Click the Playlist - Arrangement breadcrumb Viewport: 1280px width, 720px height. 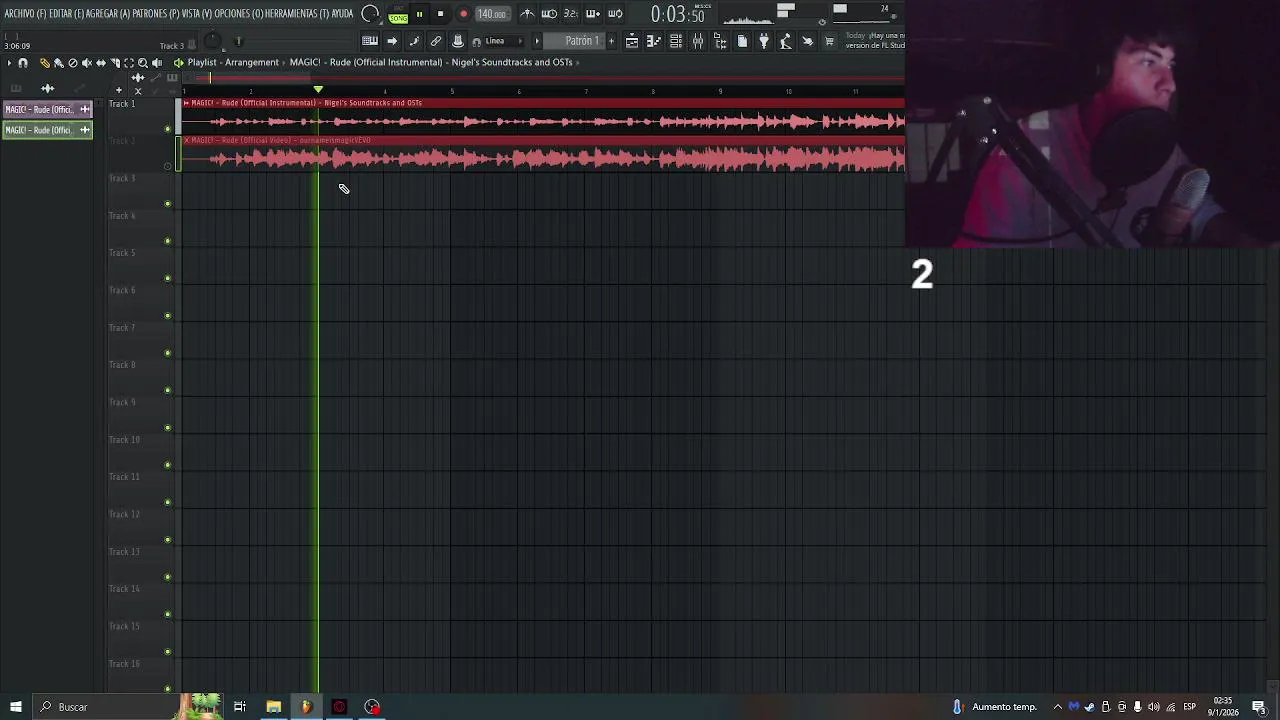pos(233,62)
